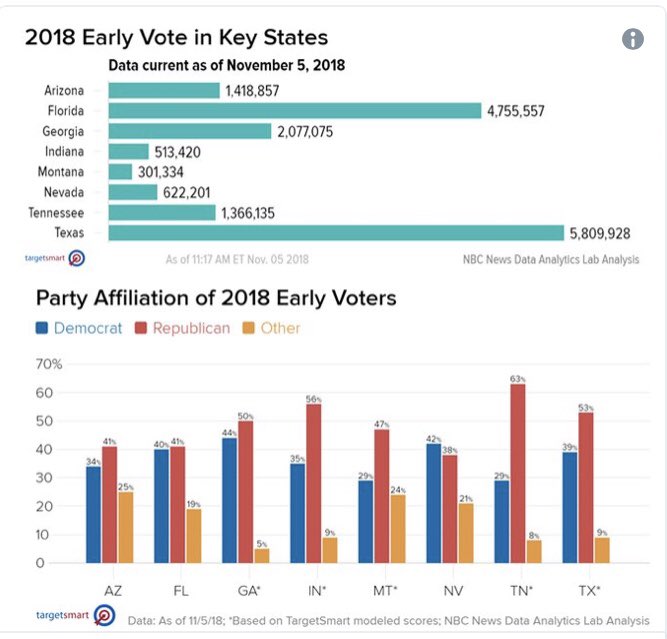Click the red Republican bar for IN
The image size is (667, 639).
pos(314,483)
